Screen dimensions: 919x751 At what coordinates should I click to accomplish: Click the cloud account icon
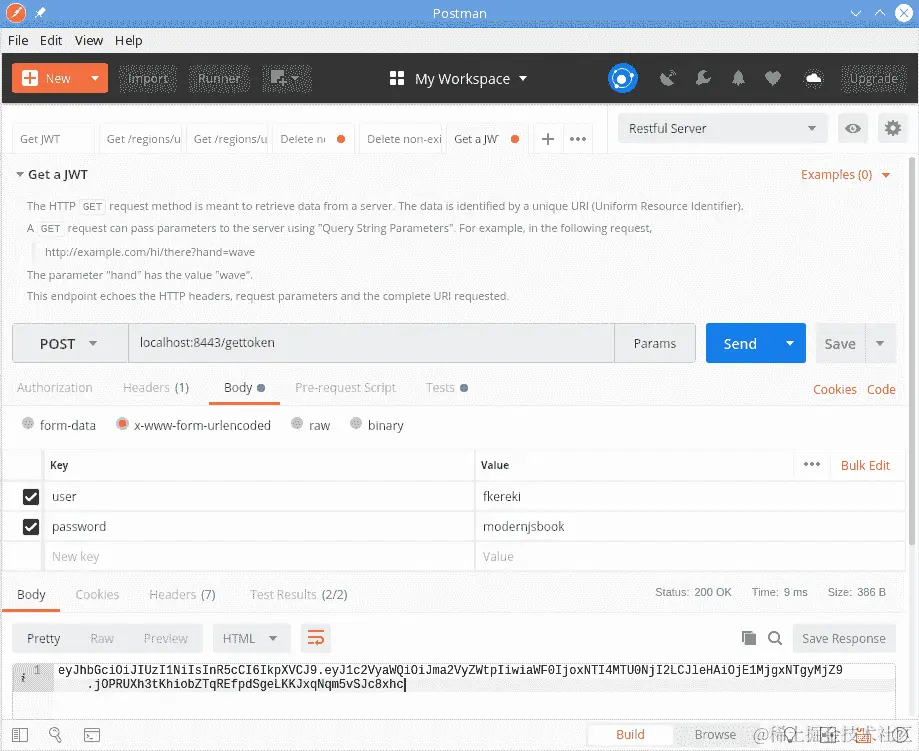coord(814,78)
